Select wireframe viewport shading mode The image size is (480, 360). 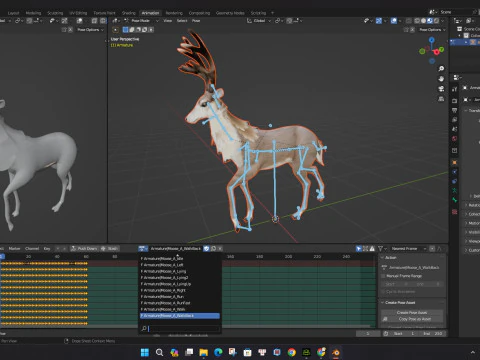point(417,21)
